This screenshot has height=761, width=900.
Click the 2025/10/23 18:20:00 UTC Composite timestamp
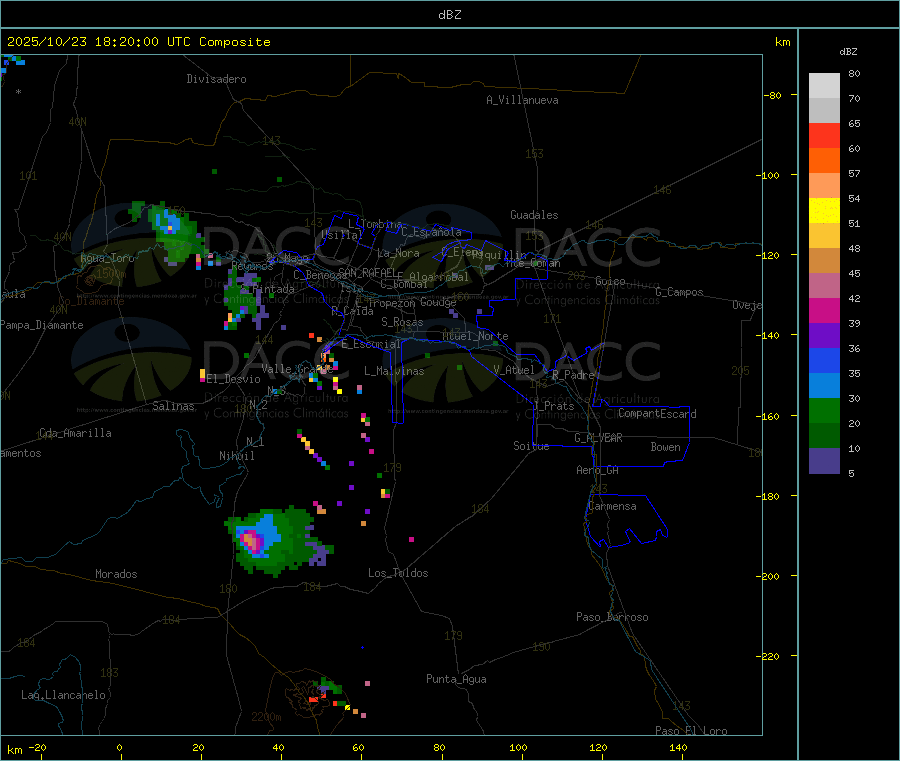pyautogui.click(x=138, y=42)
